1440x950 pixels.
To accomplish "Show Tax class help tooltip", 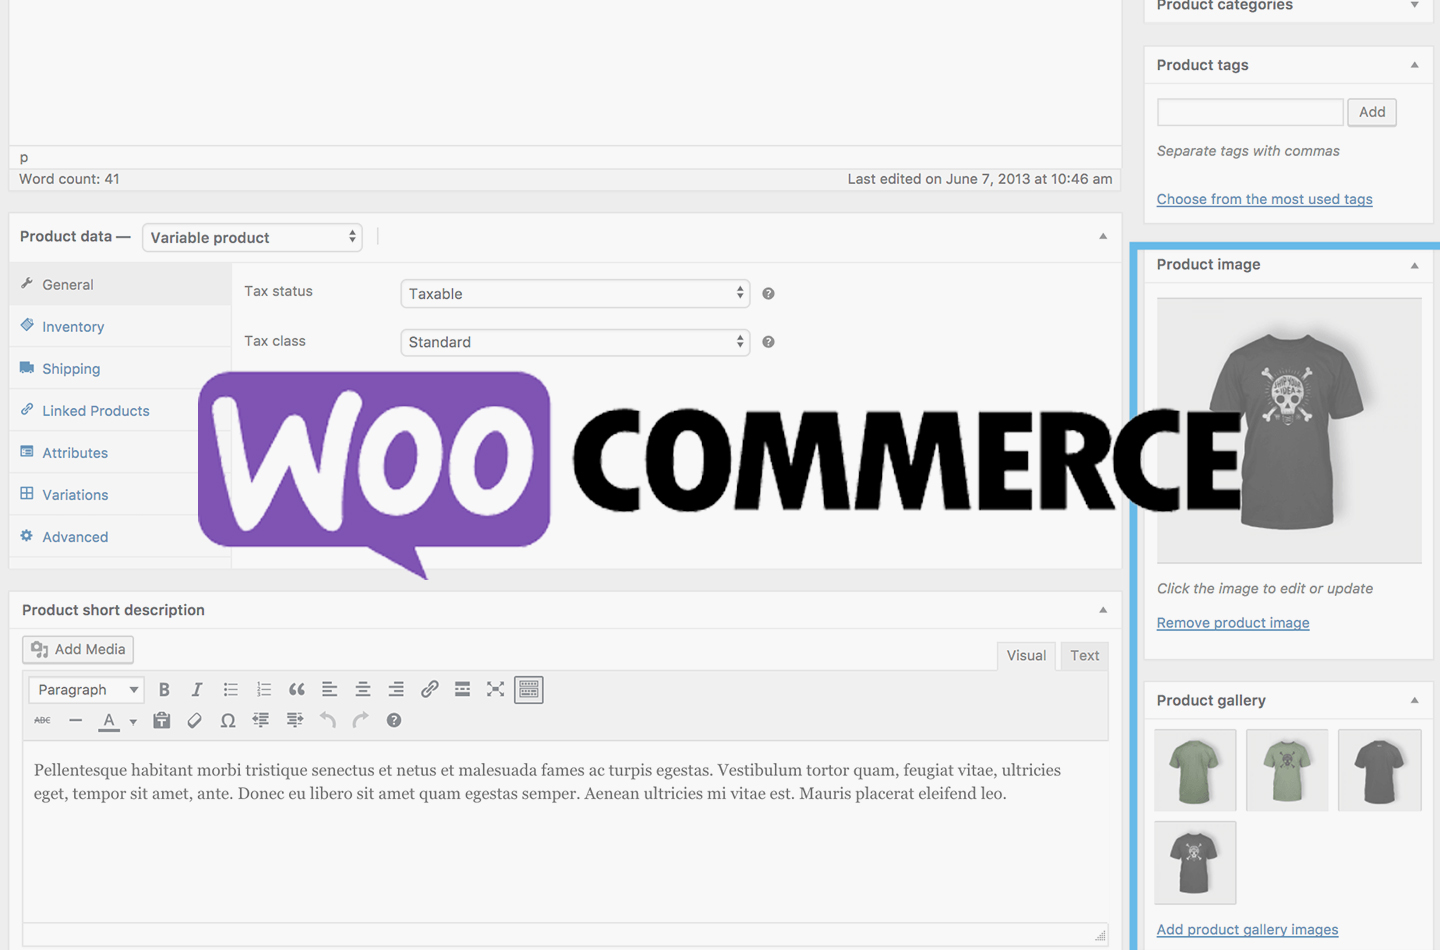I will point(768,342).
